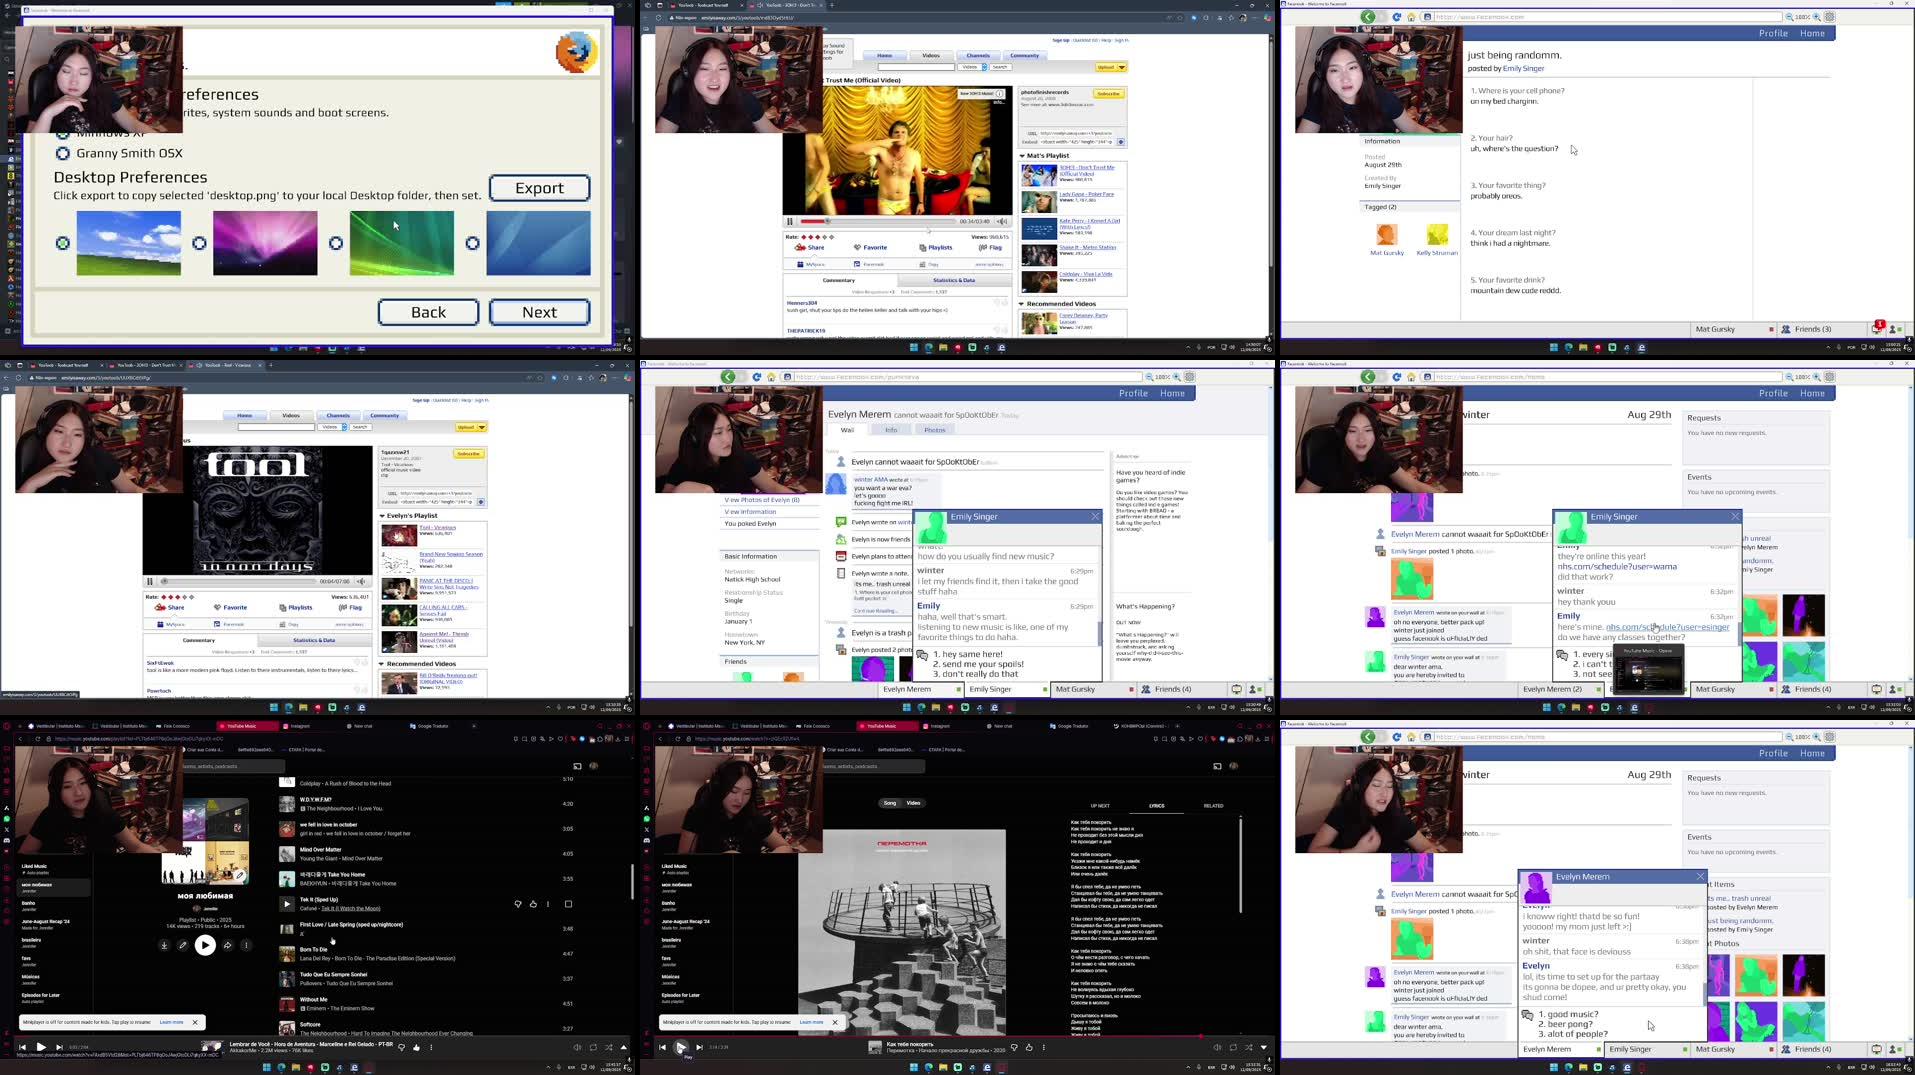This screenshot has width=1915, height=1075.
Task: Mute the 3OH!3 video with the speaker icon
Action: tap(1002, 221)
